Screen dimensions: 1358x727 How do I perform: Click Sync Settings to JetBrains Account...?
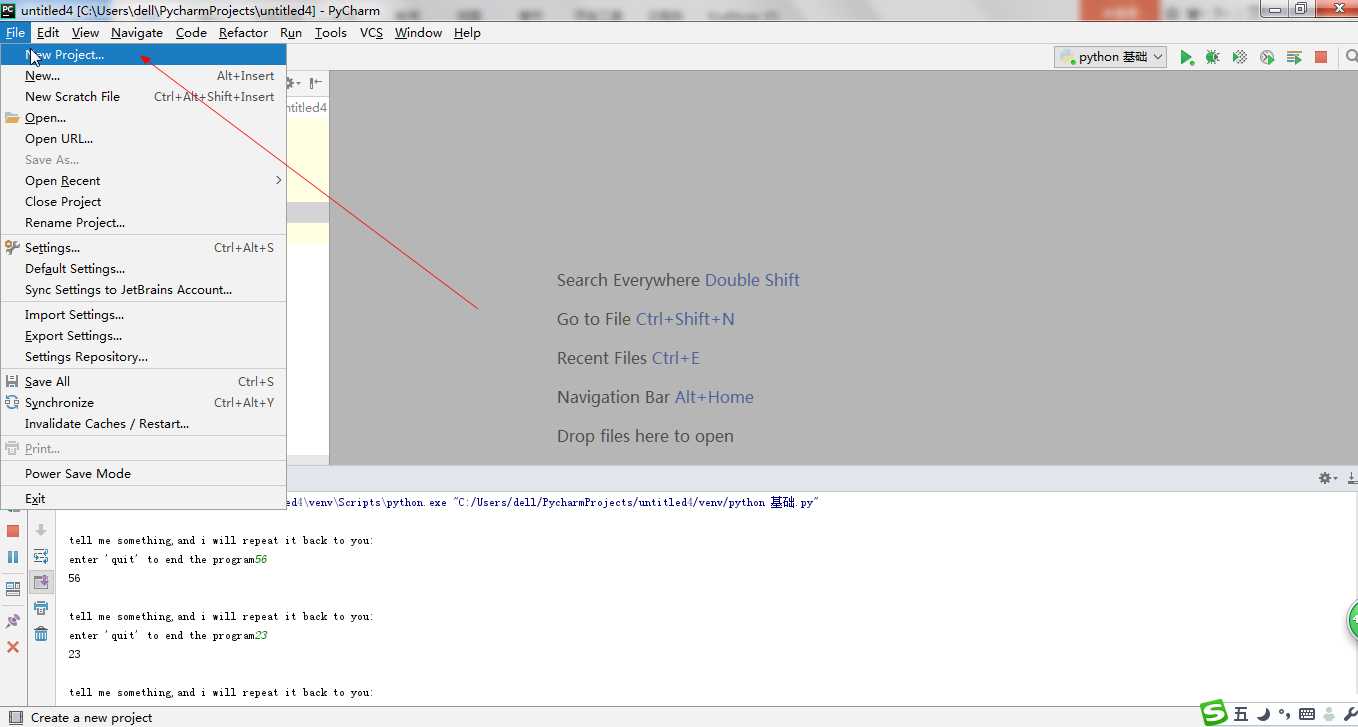click(143, 290)
